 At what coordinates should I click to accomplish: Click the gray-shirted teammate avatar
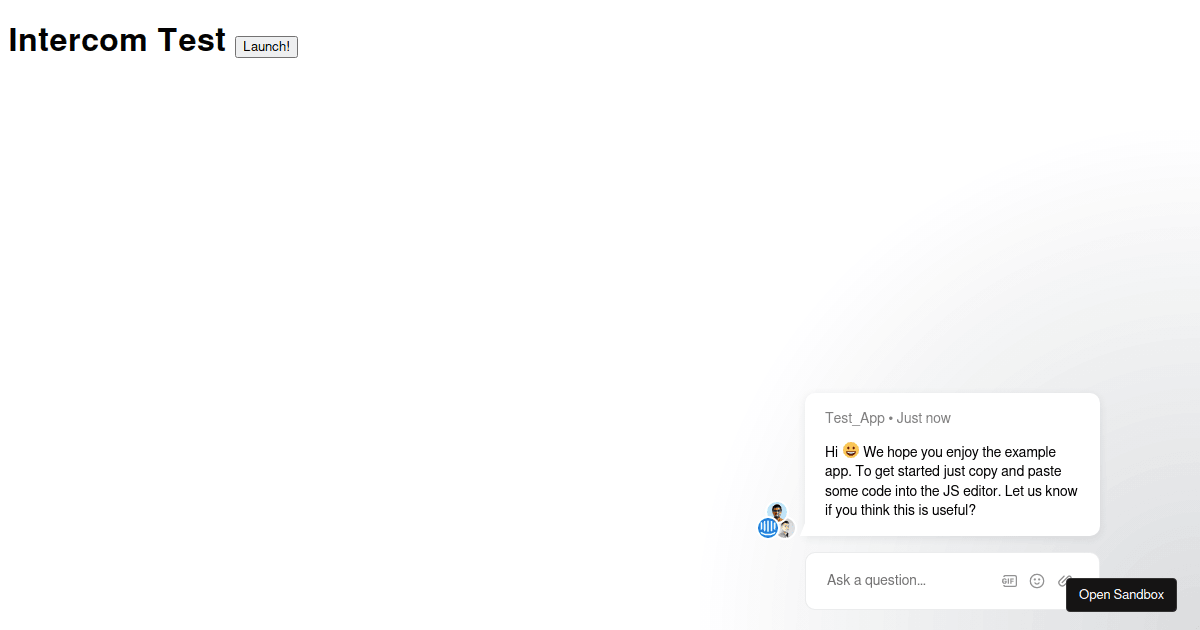787,529
